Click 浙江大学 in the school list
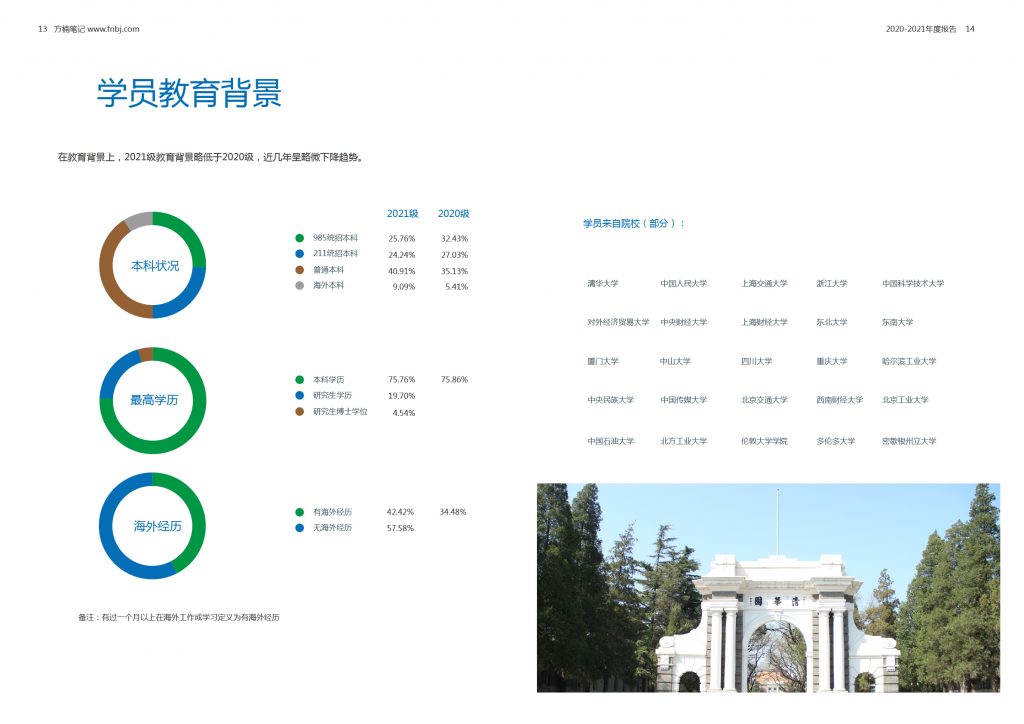 pyautogui.click(x=831, y=283)
